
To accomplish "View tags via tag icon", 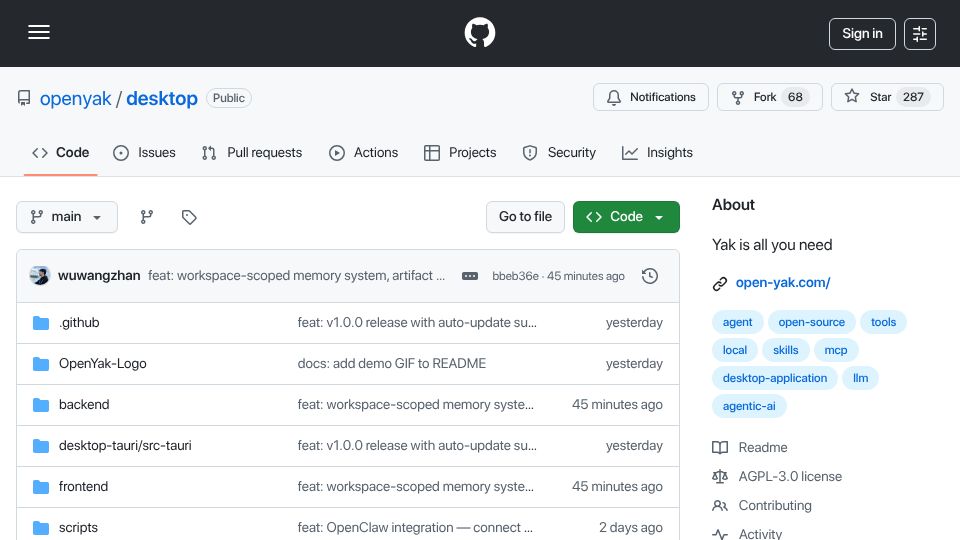I will click(x=189, y=217).
